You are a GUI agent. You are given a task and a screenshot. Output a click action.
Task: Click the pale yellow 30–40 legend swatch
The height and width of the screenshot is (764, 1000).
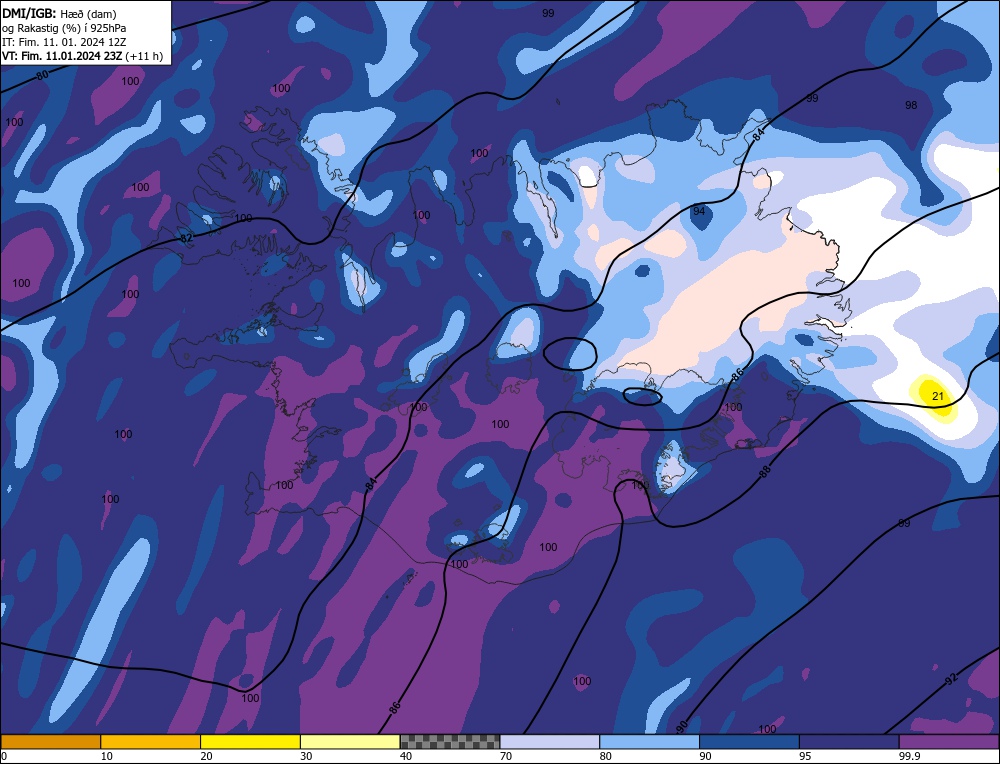click(x=350, y=742)
